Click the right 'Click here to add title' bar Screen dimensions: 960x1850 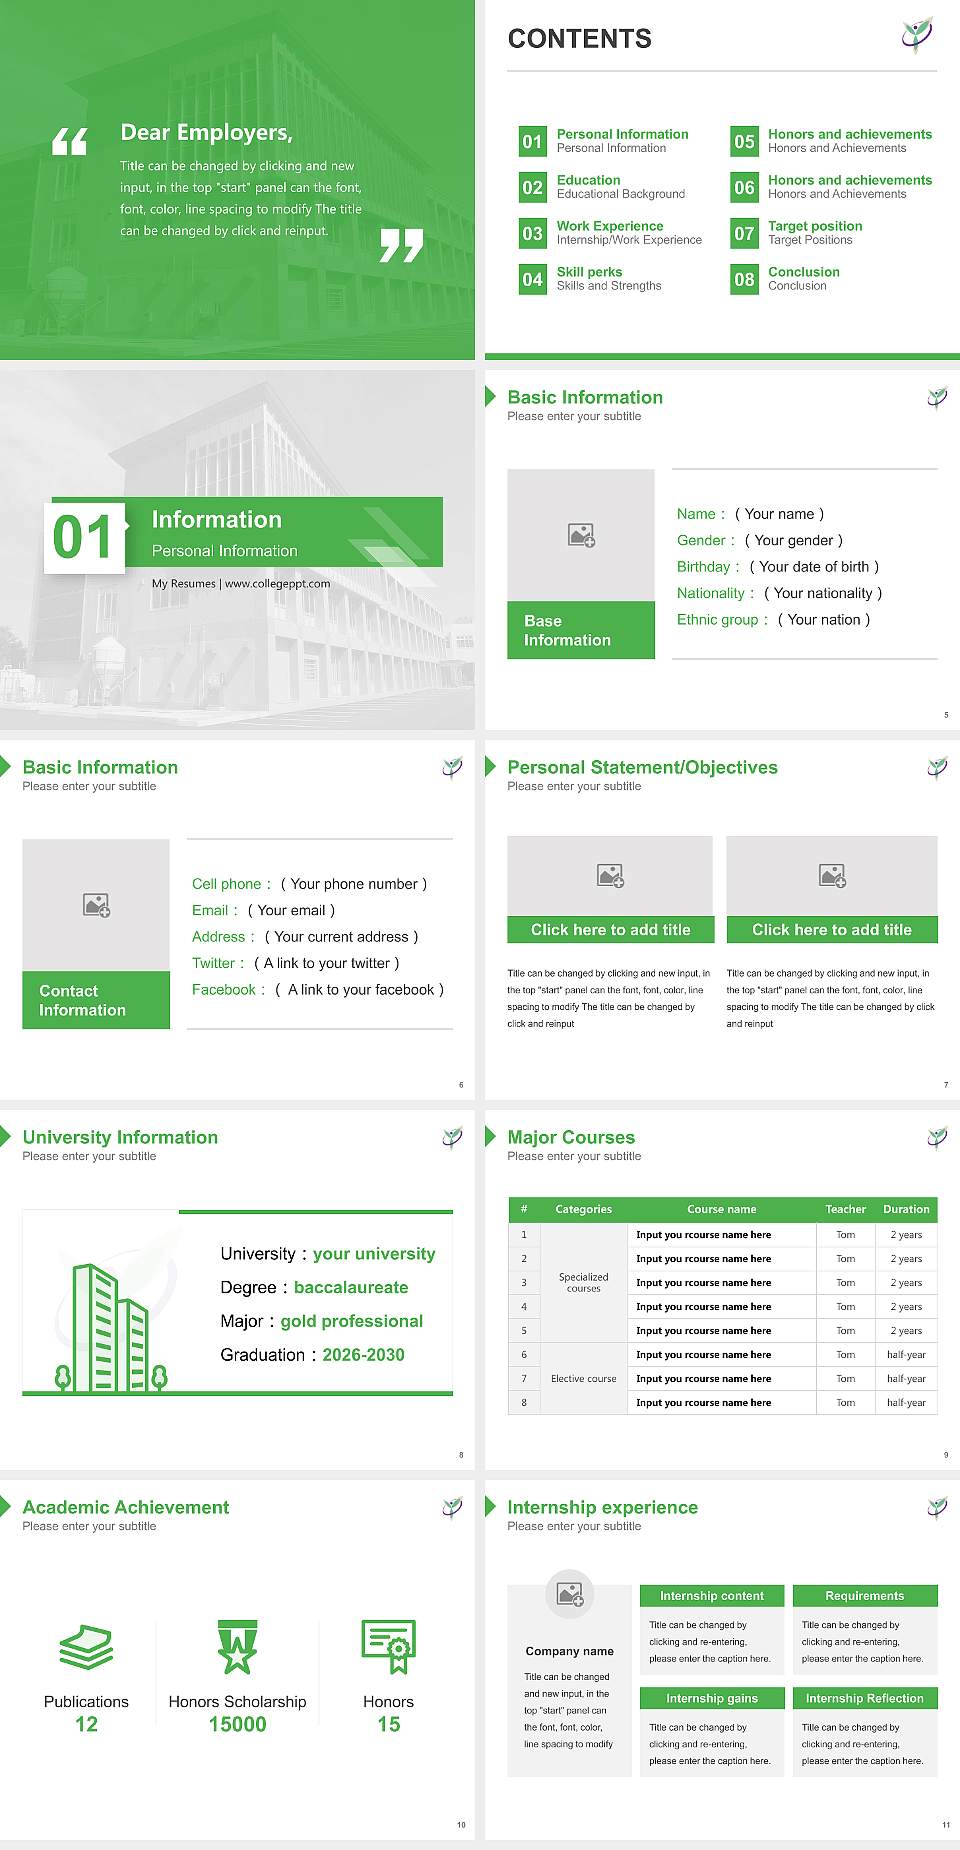tap(832, 930)
